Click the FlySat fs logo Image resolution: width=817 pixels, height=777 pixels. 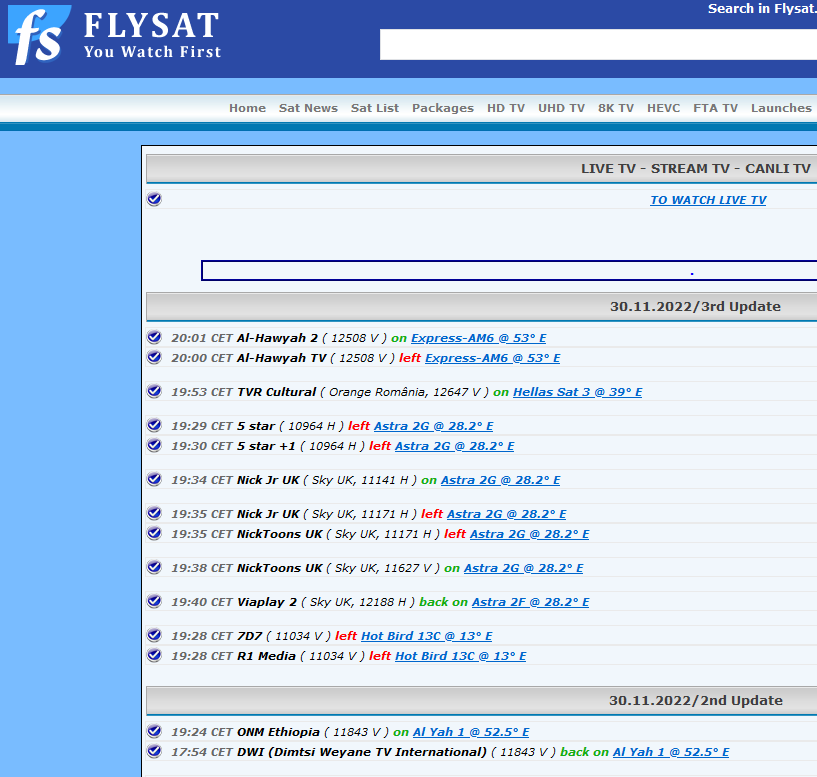[x=39, y=35]
